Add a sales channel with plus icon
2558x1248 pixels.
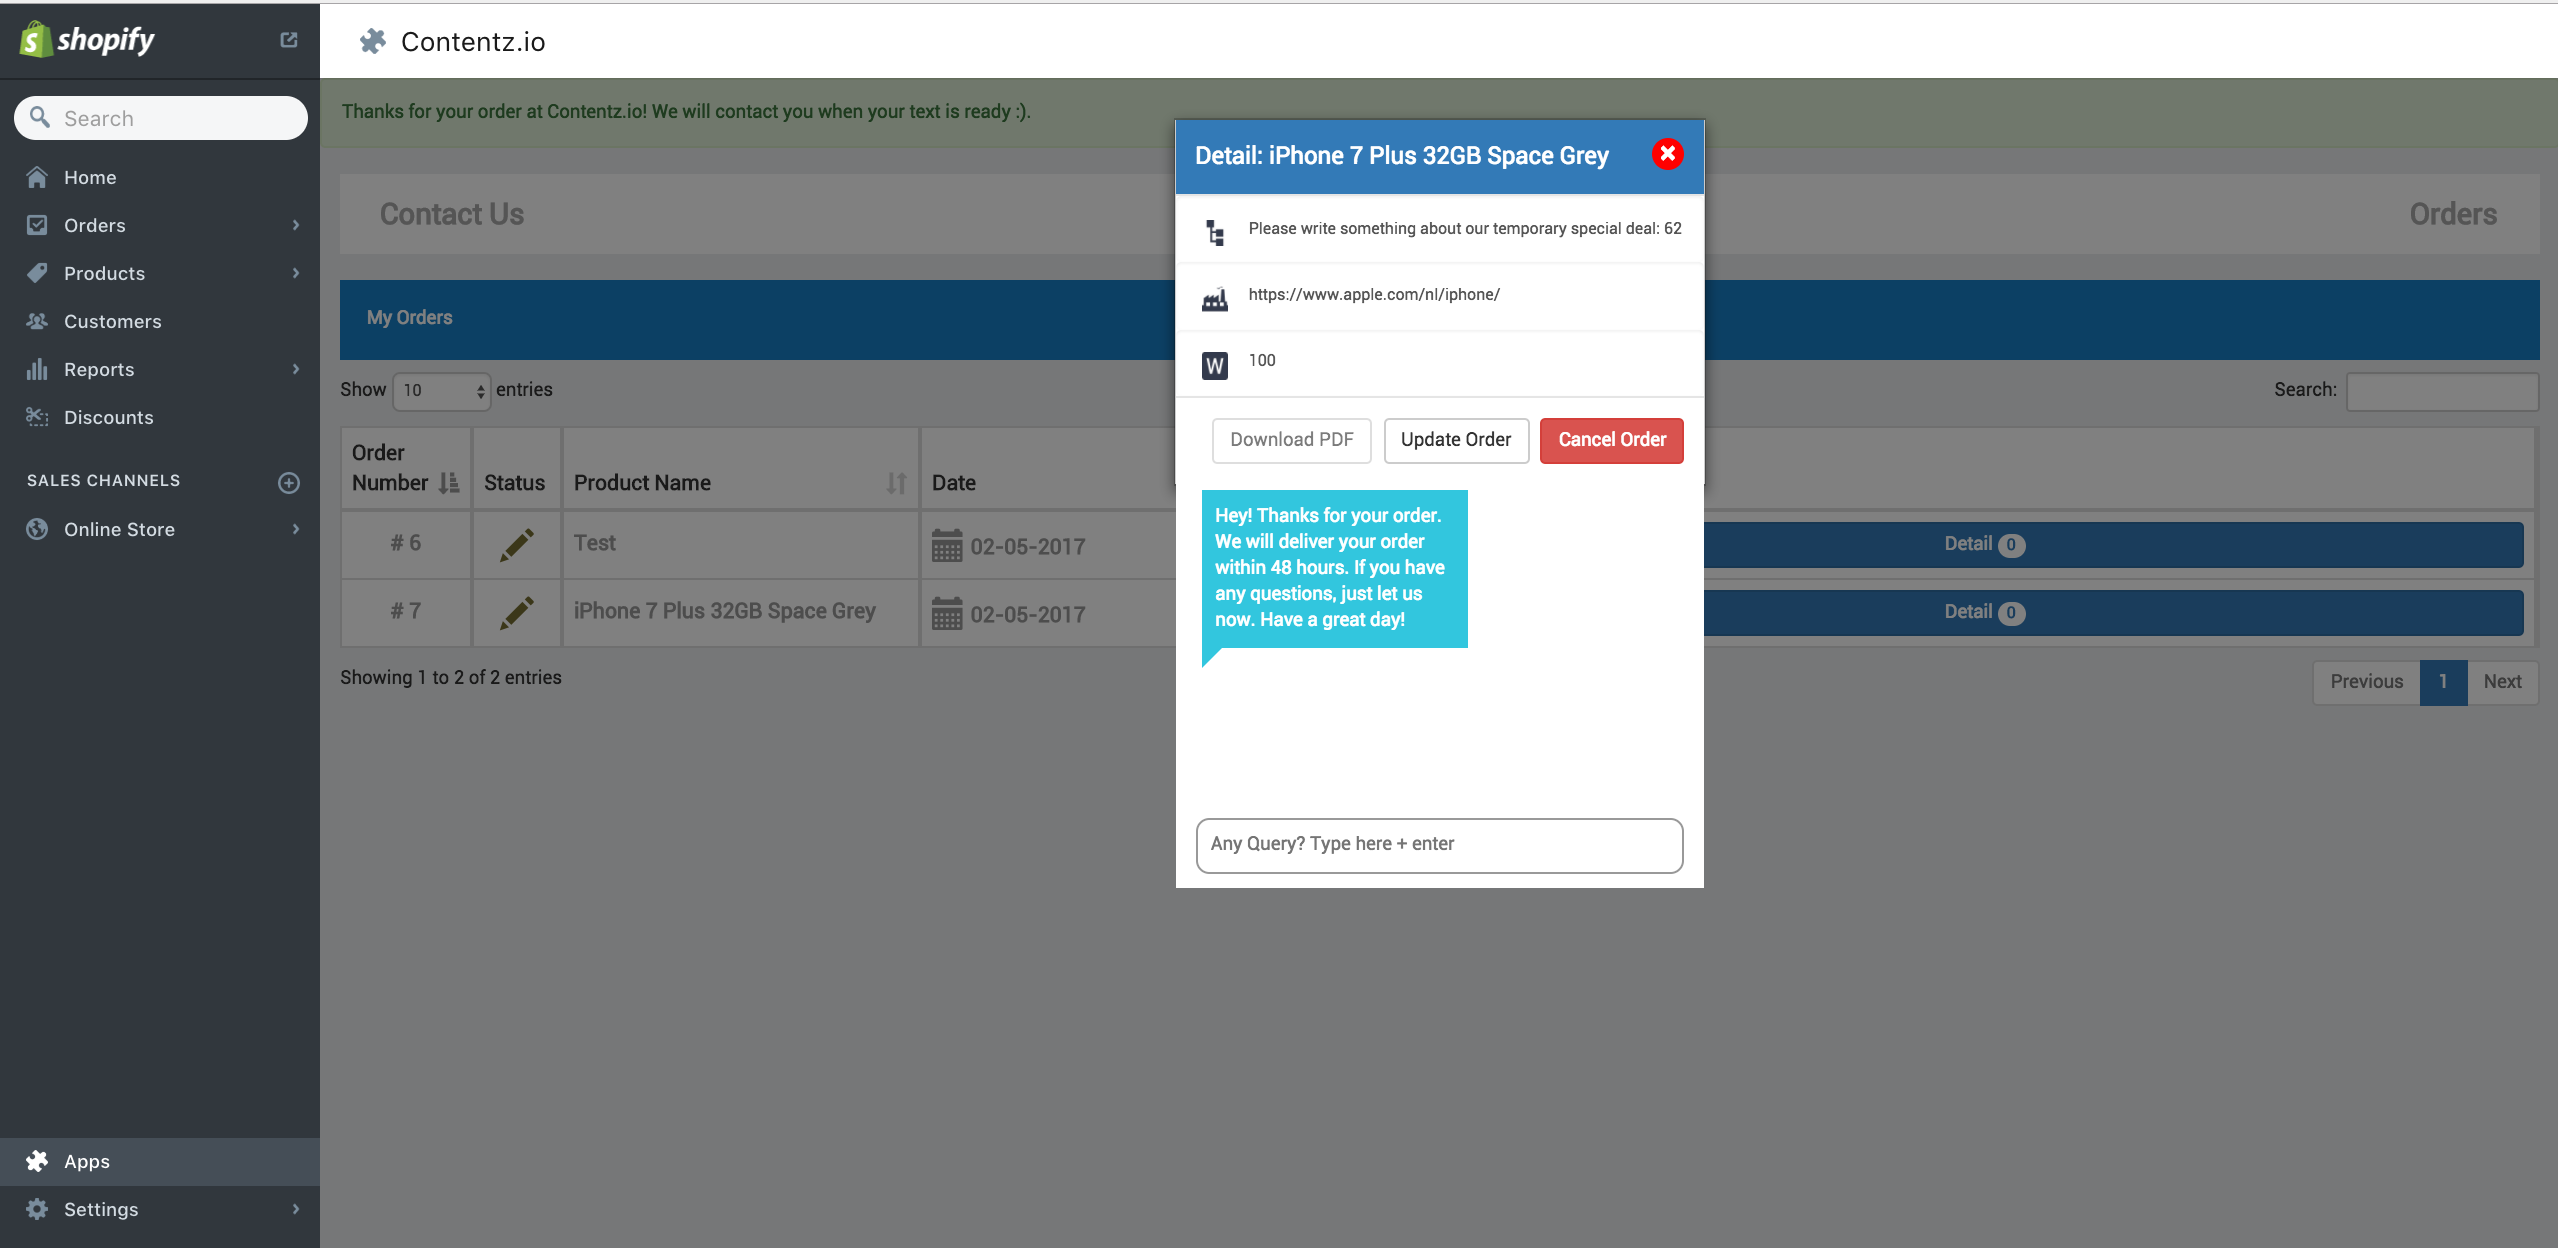[x=289, y=482]
